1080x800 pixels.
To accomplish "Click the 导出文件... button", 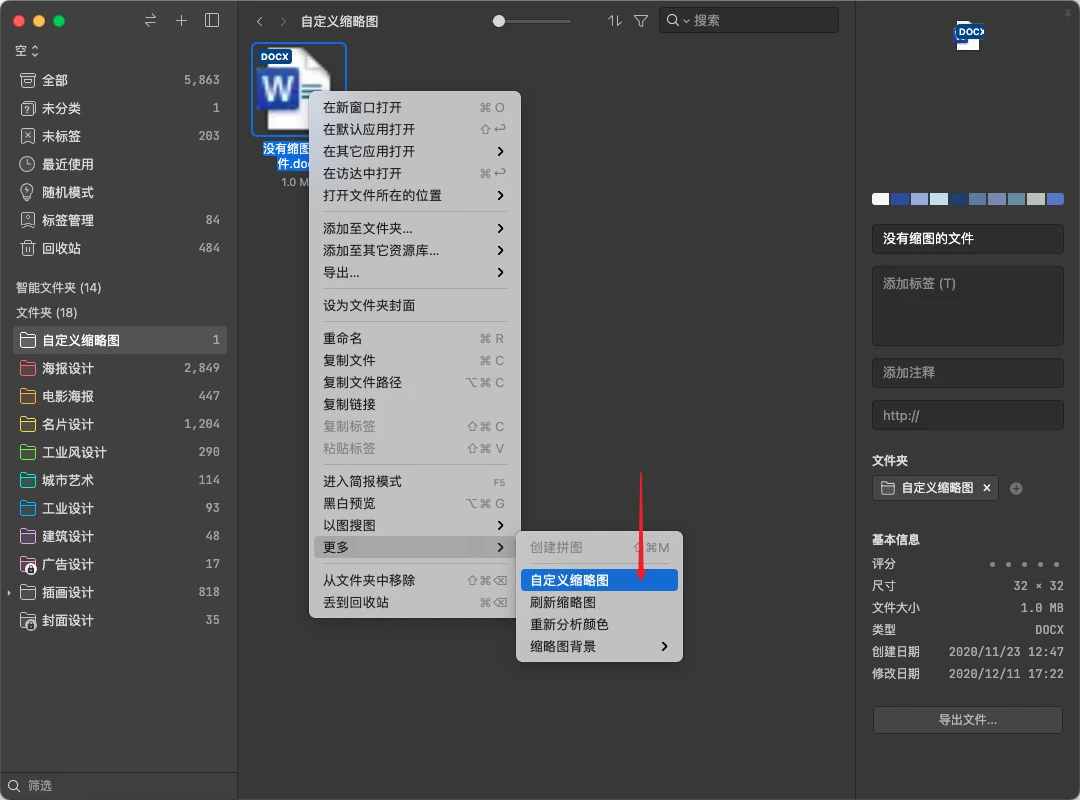I will tap(967, 720).
